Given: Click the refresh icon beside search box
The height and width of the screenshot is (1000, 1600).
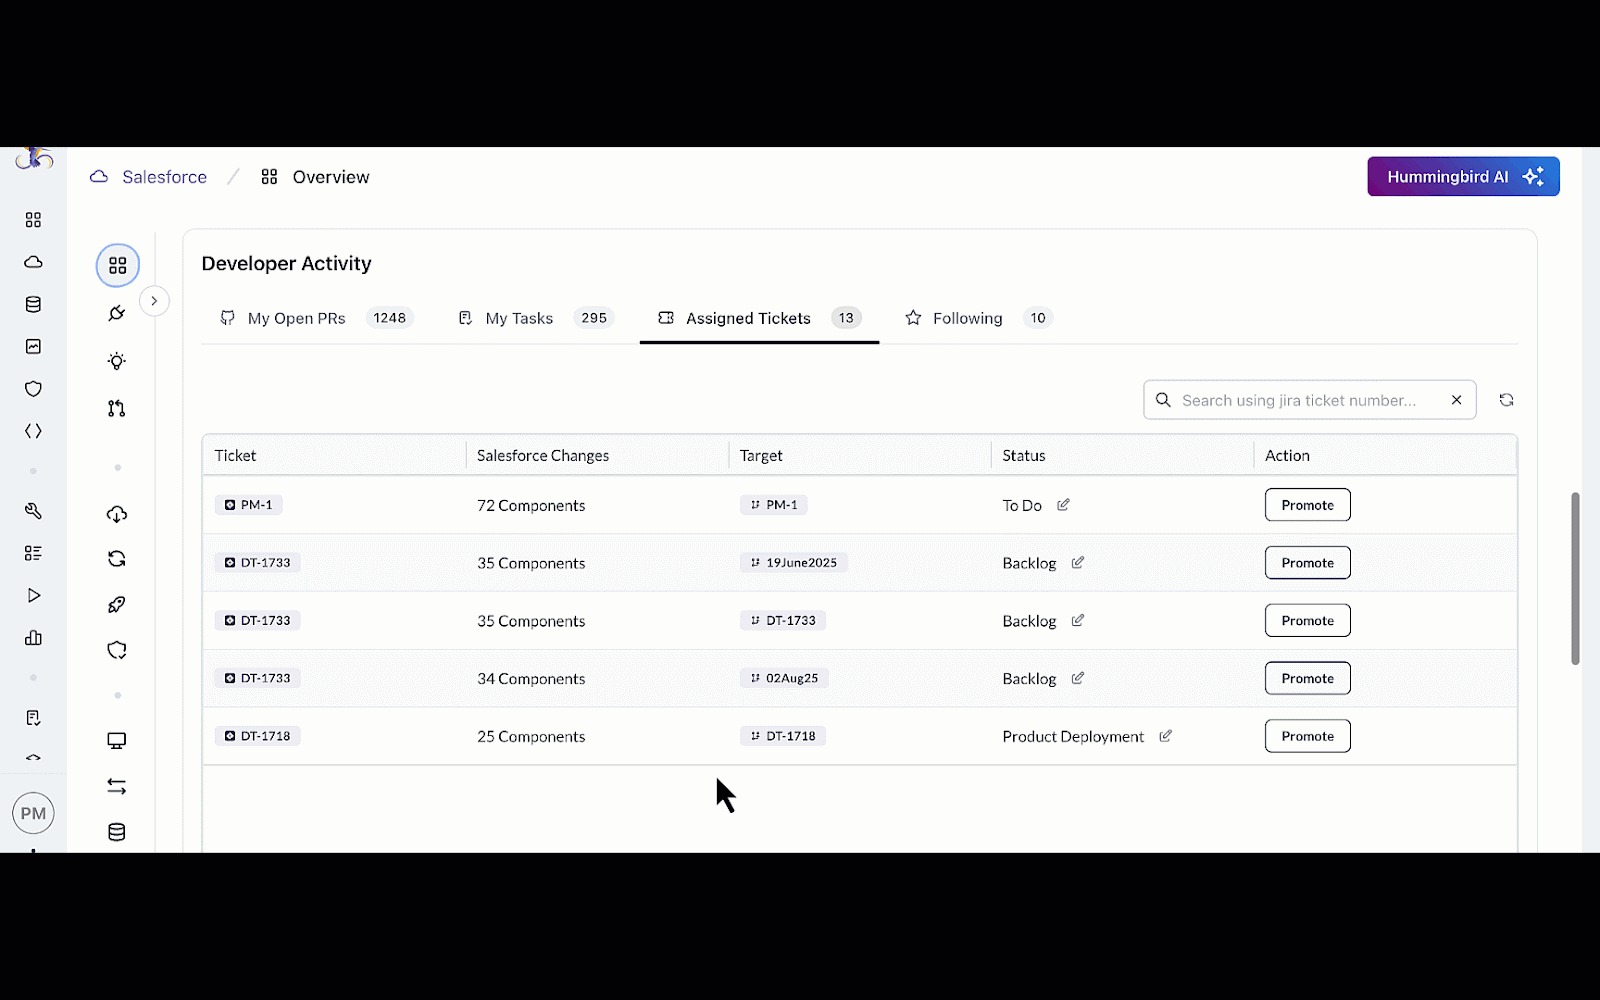Looking at the screenshot, I should point(1506,400).
